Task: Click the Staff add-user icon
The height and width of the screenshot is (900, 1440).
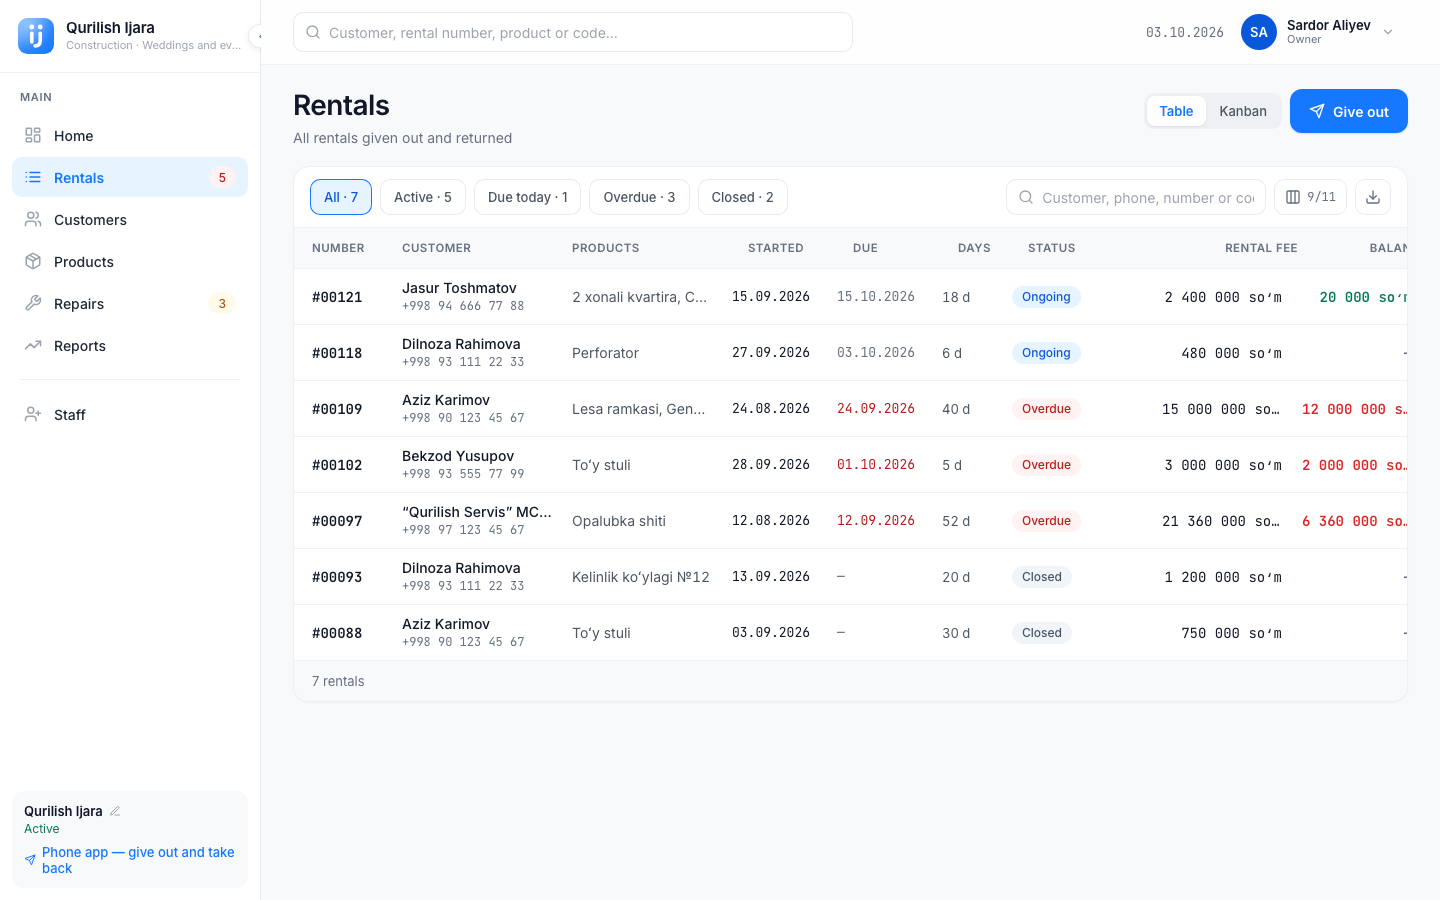Action: coord(33,415)
